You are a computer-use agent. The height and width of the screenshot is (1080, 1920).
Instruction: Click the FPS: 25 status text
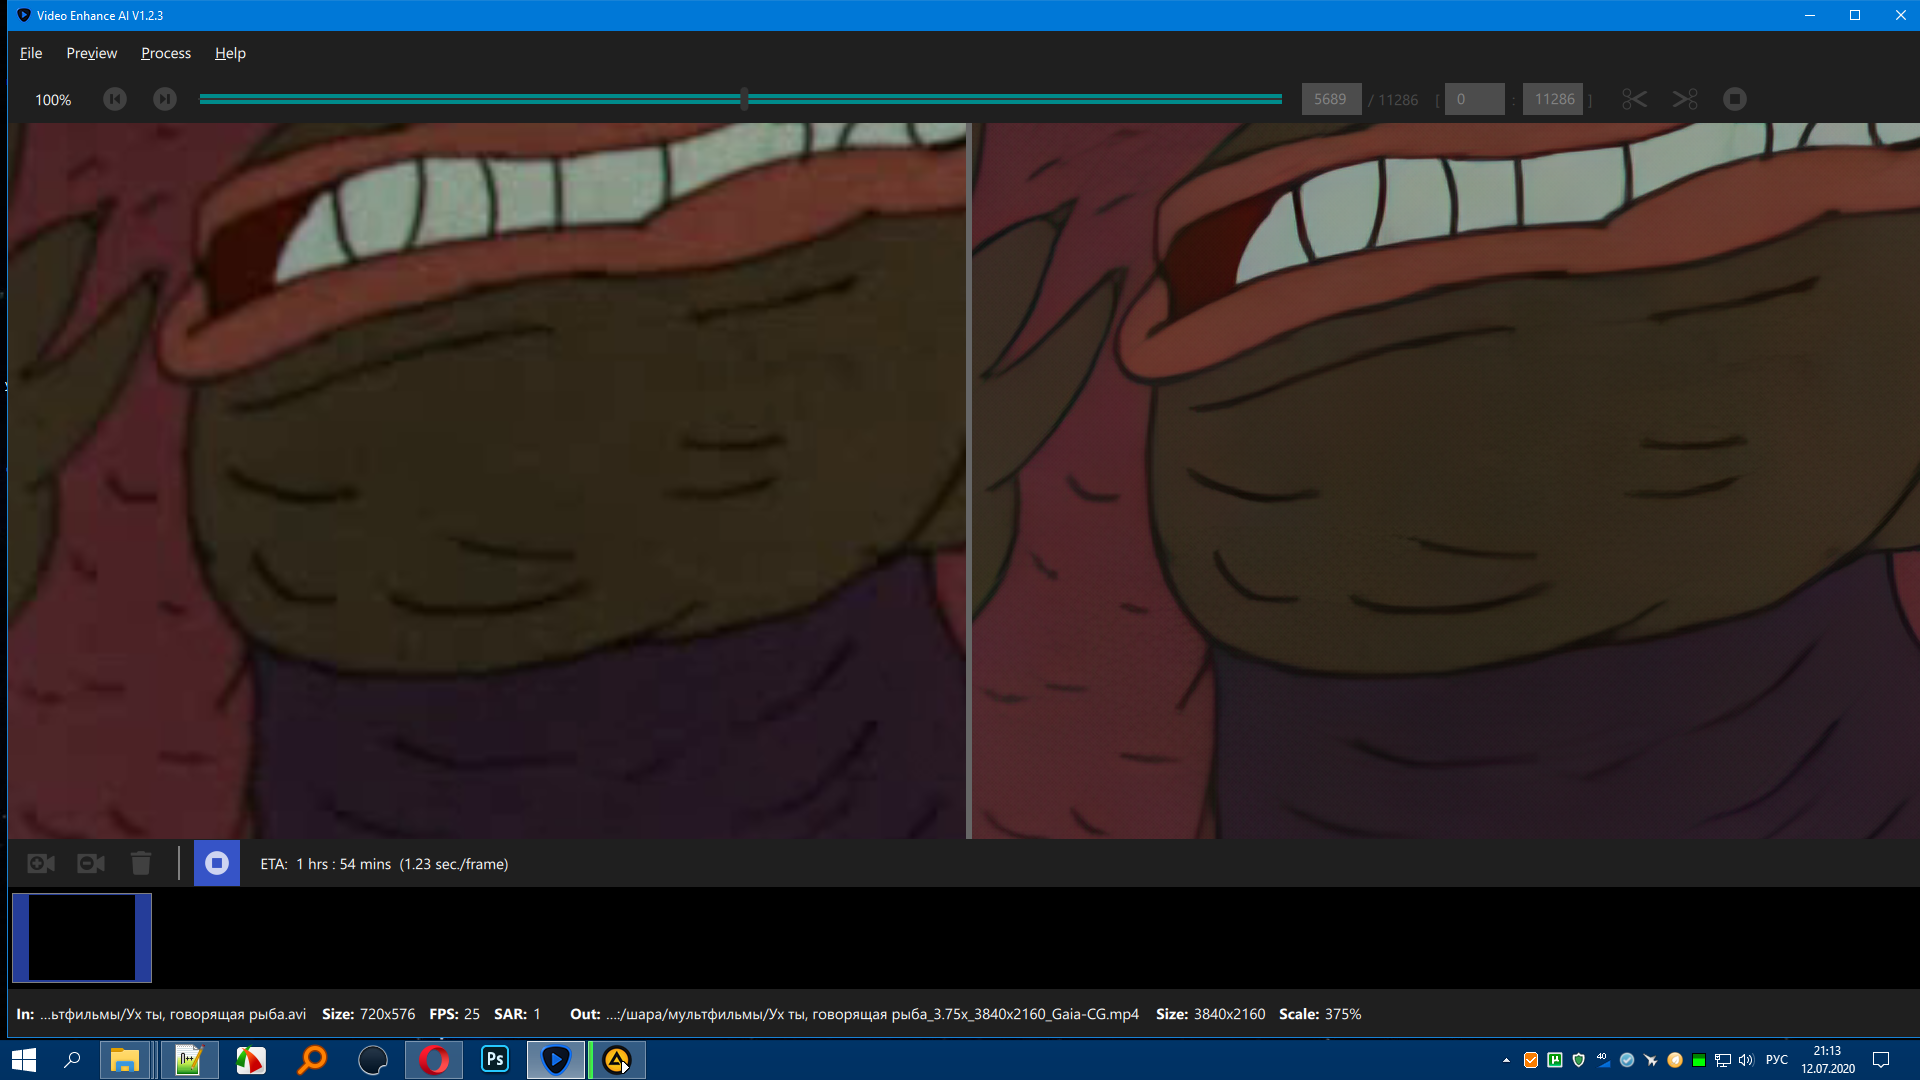click(x=454, y=1014)
